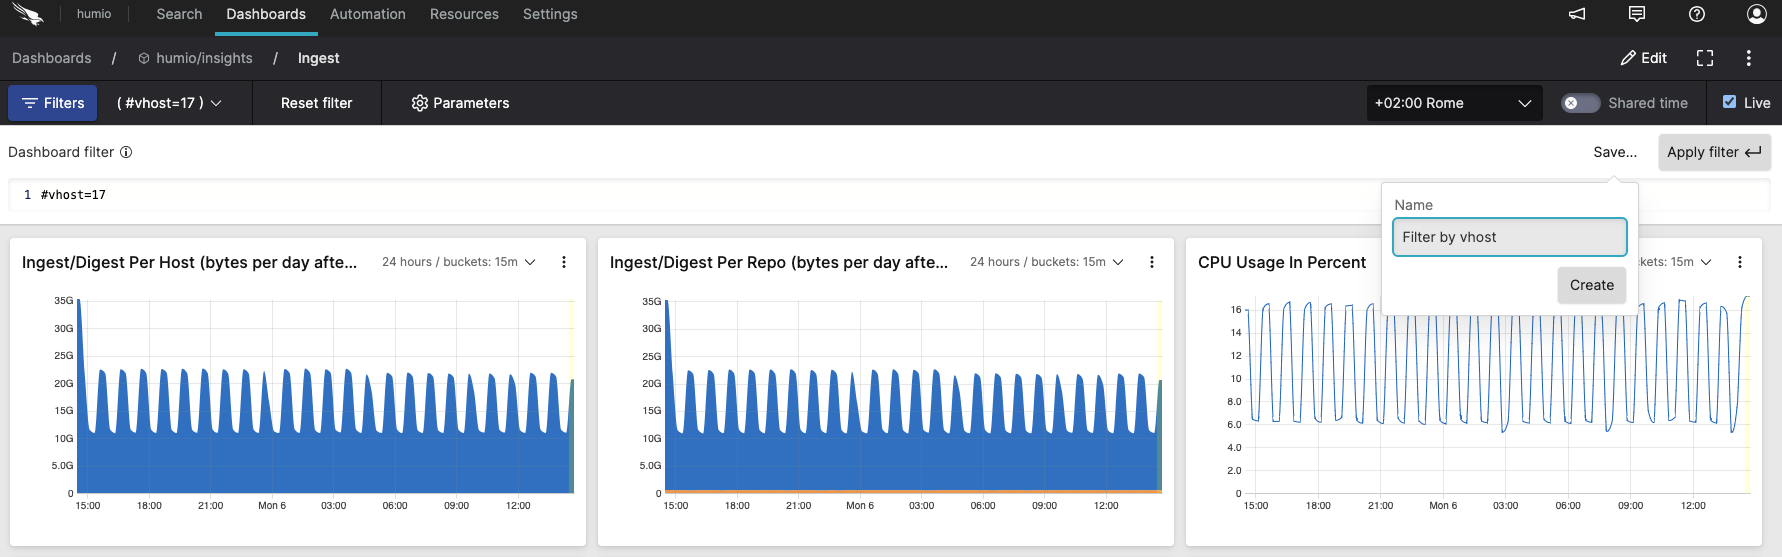Open dashboard kebab menu near Edit
Screen dimensions: 1782x557
1749,58
